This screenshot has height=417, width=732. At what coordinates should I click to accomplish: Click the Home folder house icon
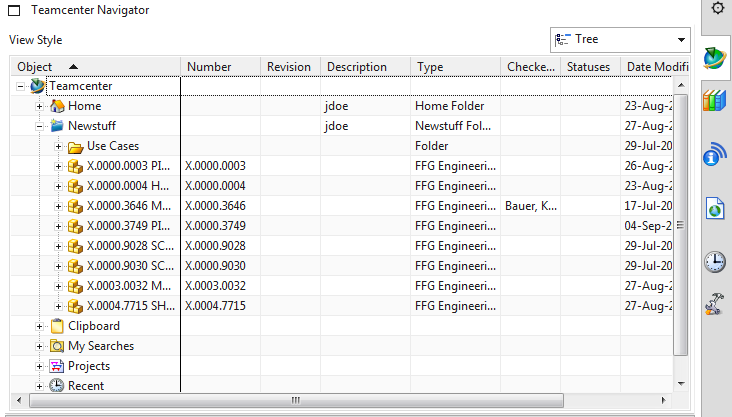tap(57, 106)
